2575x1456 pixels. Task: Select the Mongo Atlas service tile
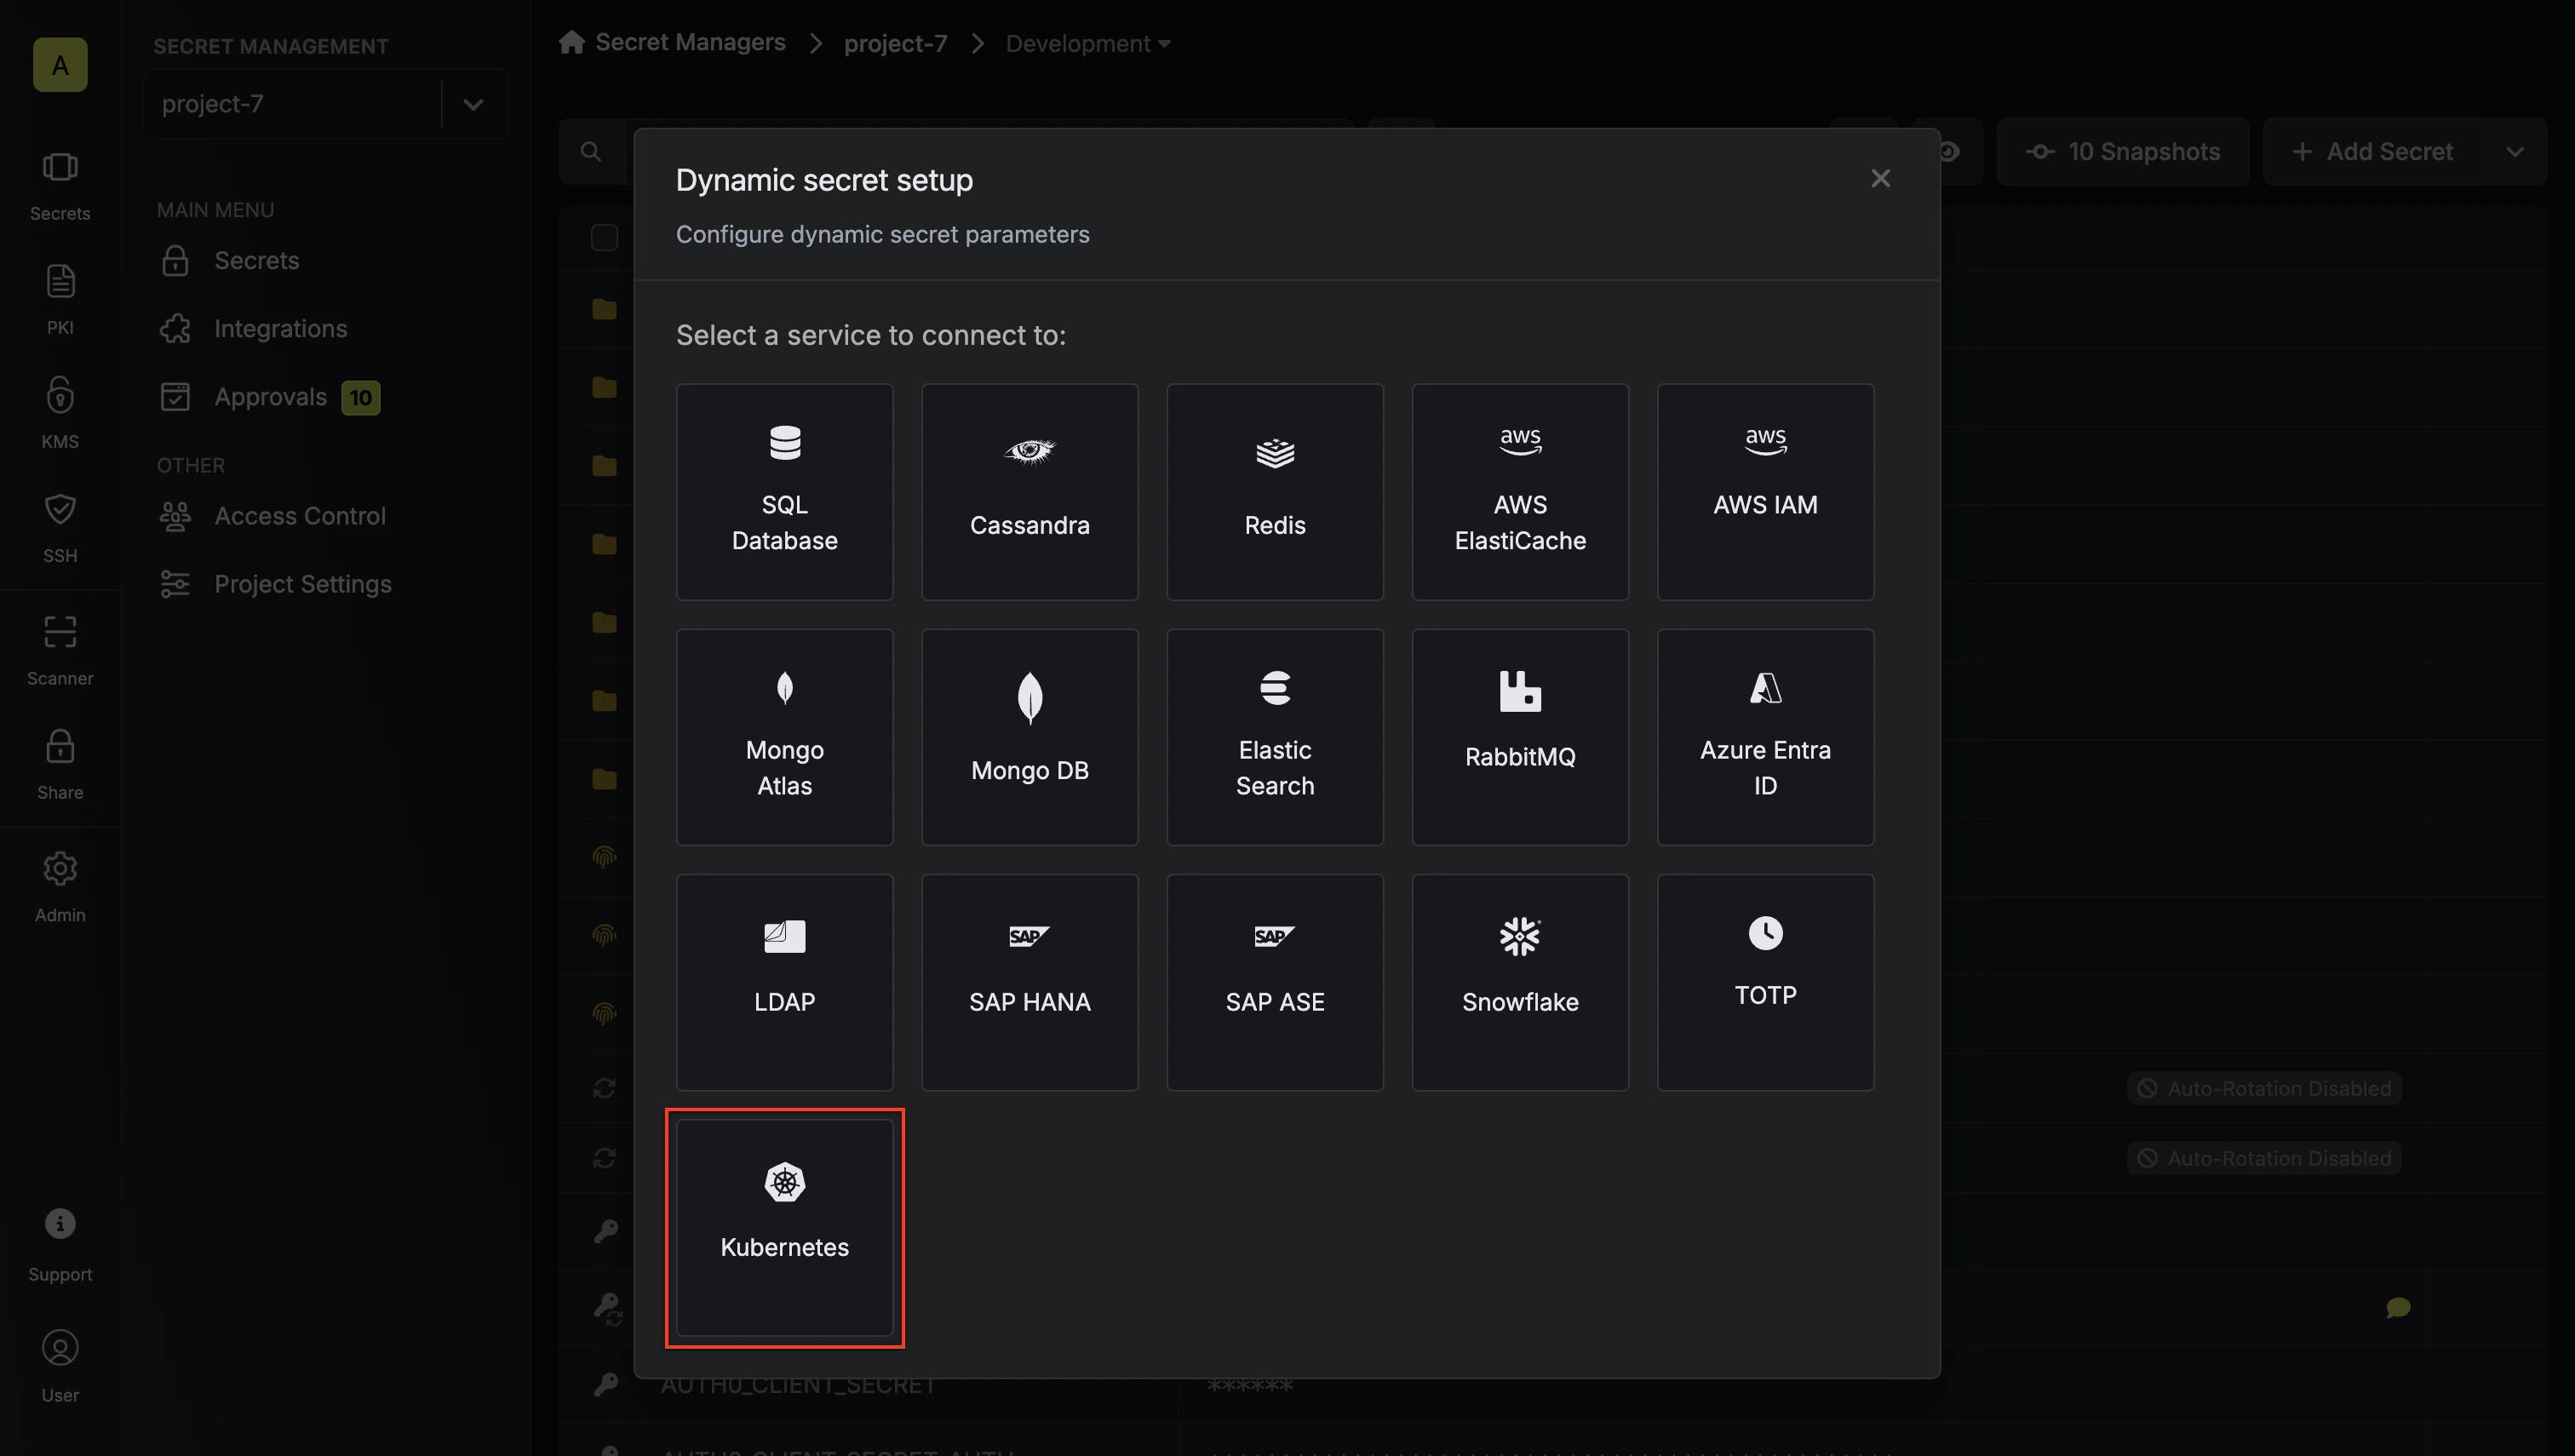pyautogui.click(x=784, y=737)
